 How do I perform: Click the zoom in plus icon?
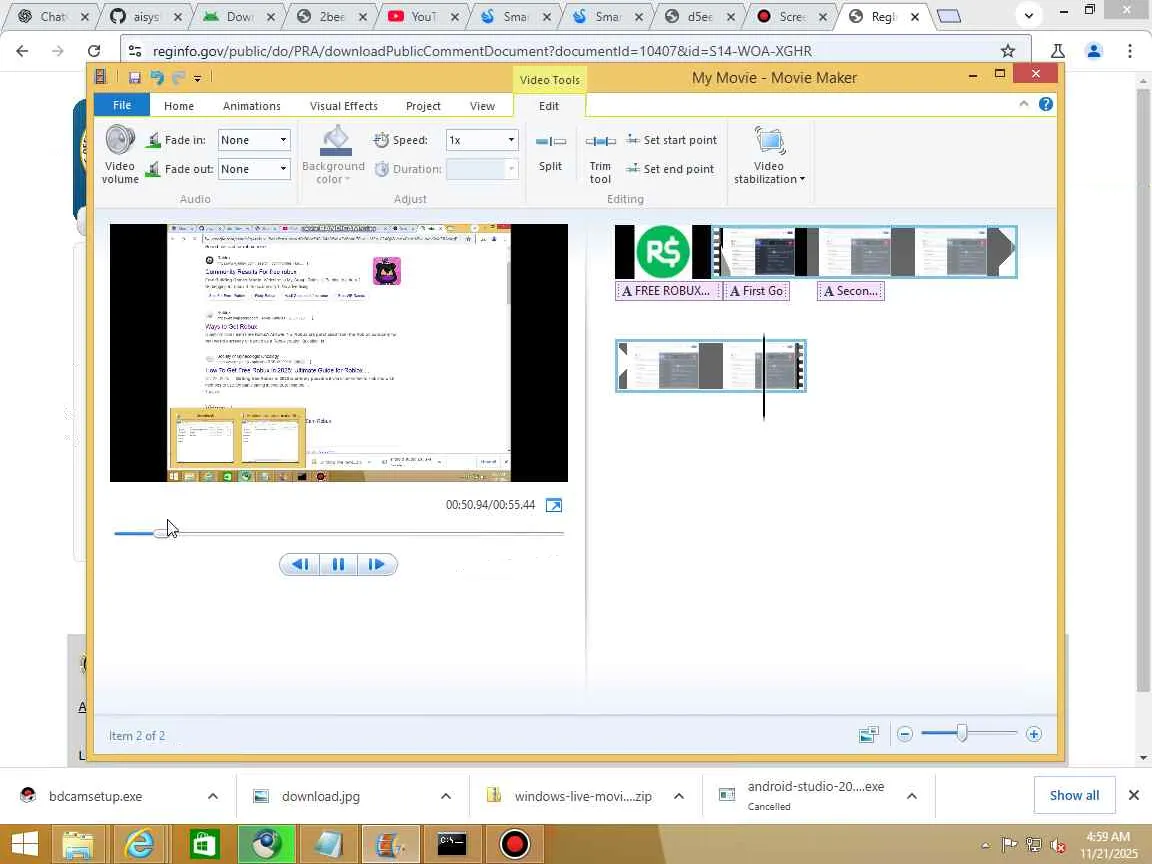coord(1034,734)
